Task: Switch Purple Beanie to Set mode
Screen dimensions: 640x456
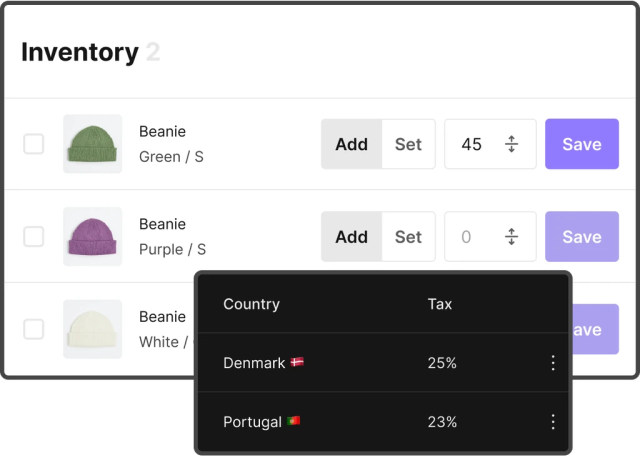Action: pyautogui.click(x=408, y=237)
